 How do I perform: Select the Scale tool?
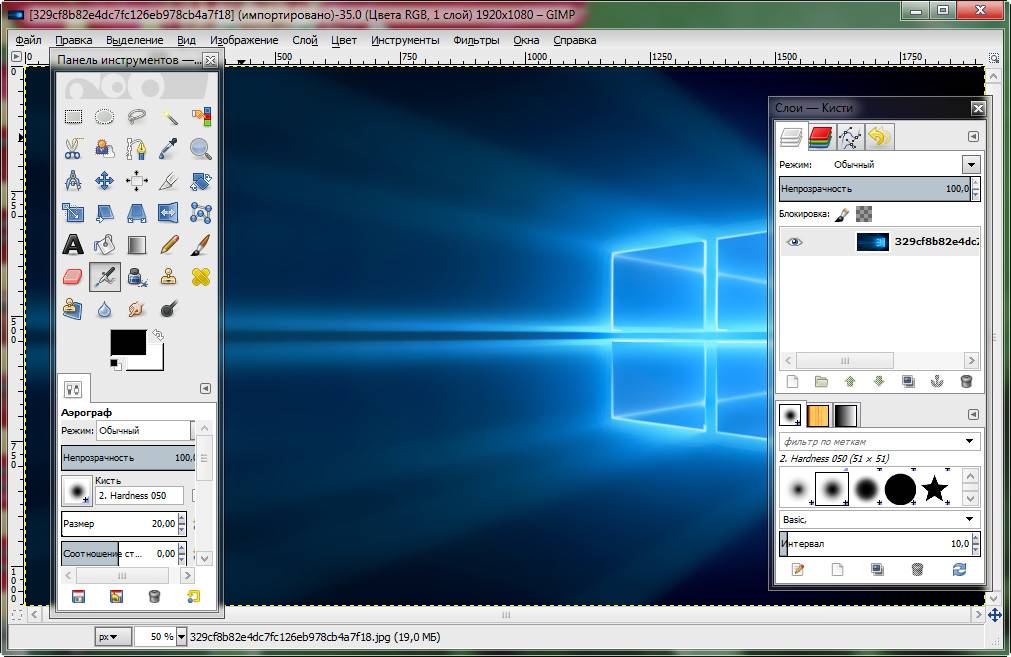[74, 213]
